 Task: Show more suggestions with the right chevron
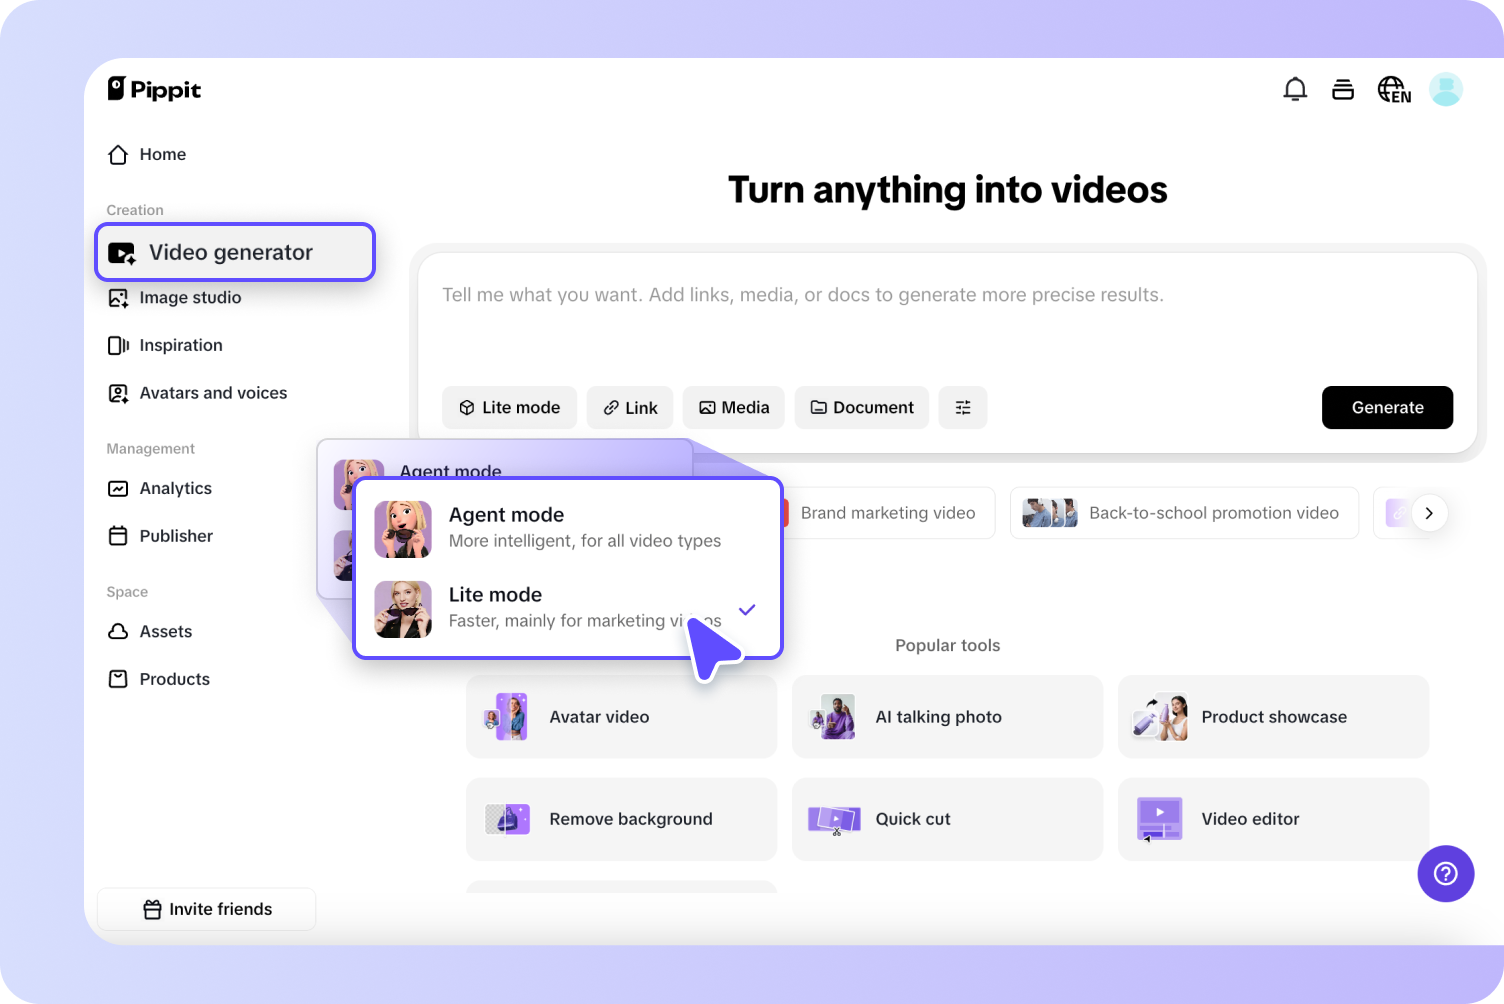pos(1429,513)
